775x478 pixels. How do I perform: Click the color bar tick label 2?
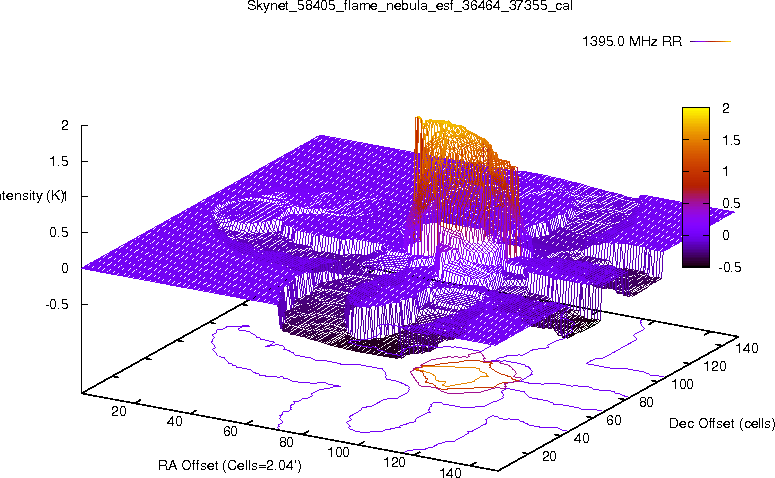coord(726,108)
